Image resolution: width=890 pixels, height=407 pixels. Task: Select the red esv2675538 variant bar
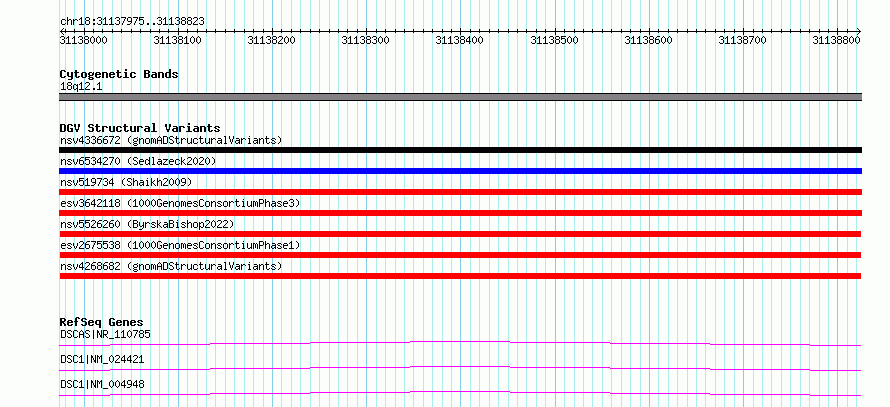[x=460, y=255]
